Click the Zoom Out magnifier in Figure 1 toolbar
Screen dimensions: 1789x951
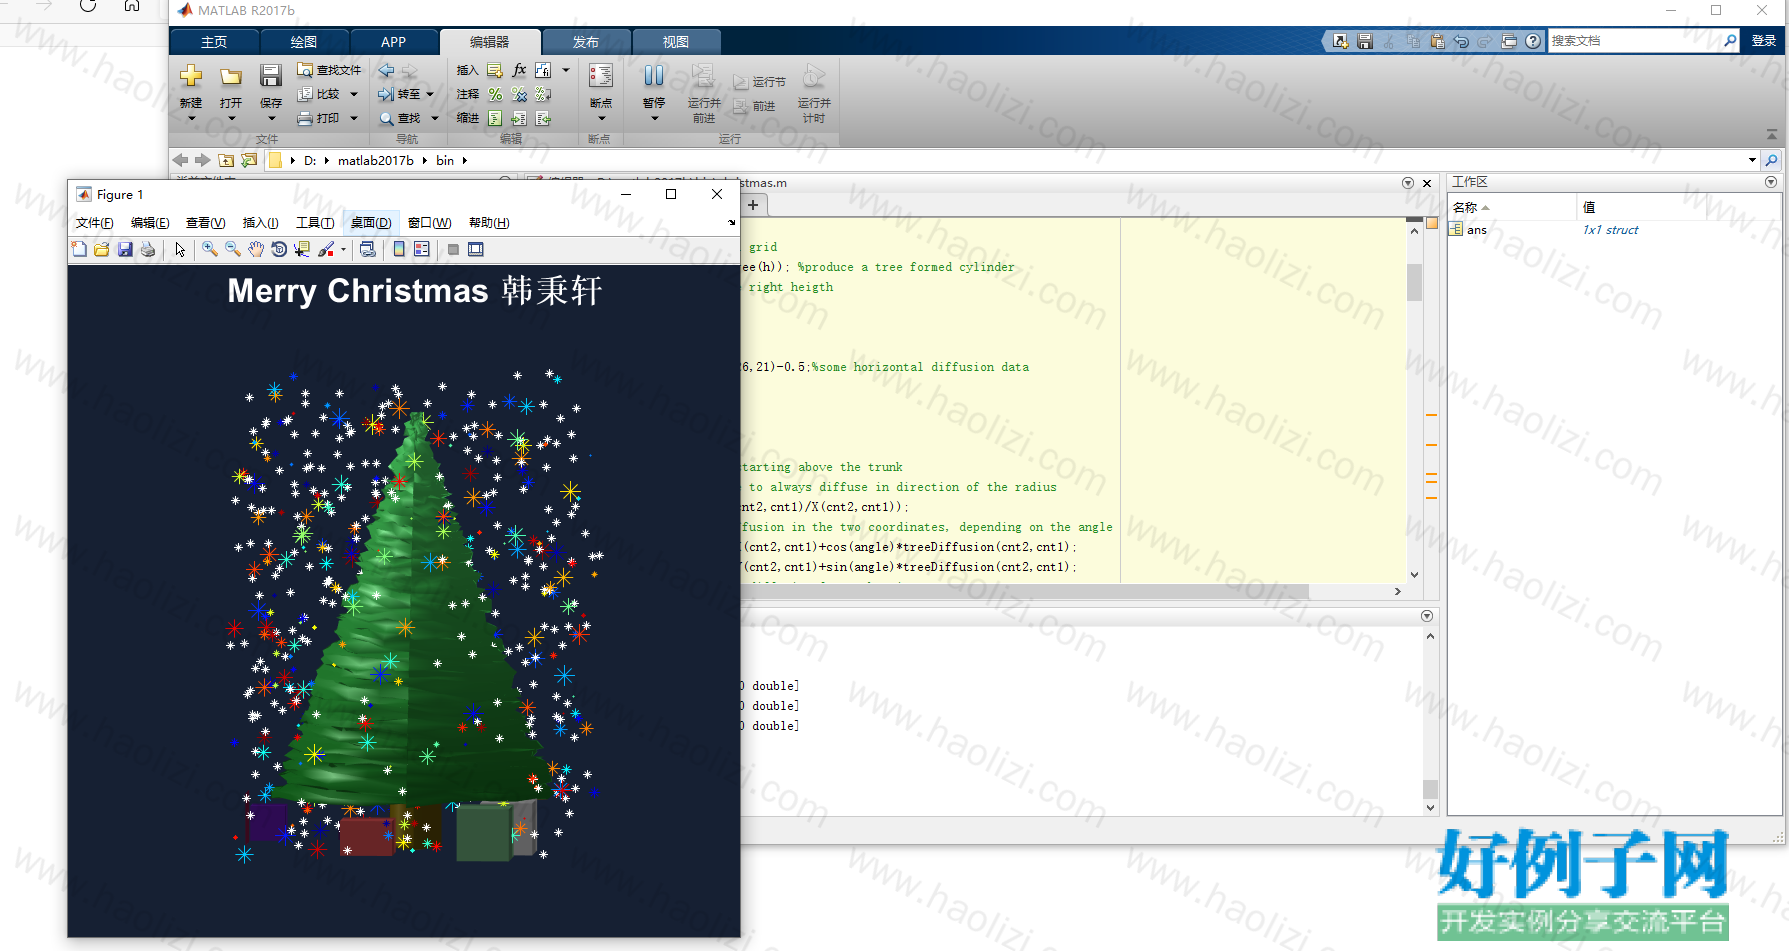(x=233, y=249)
